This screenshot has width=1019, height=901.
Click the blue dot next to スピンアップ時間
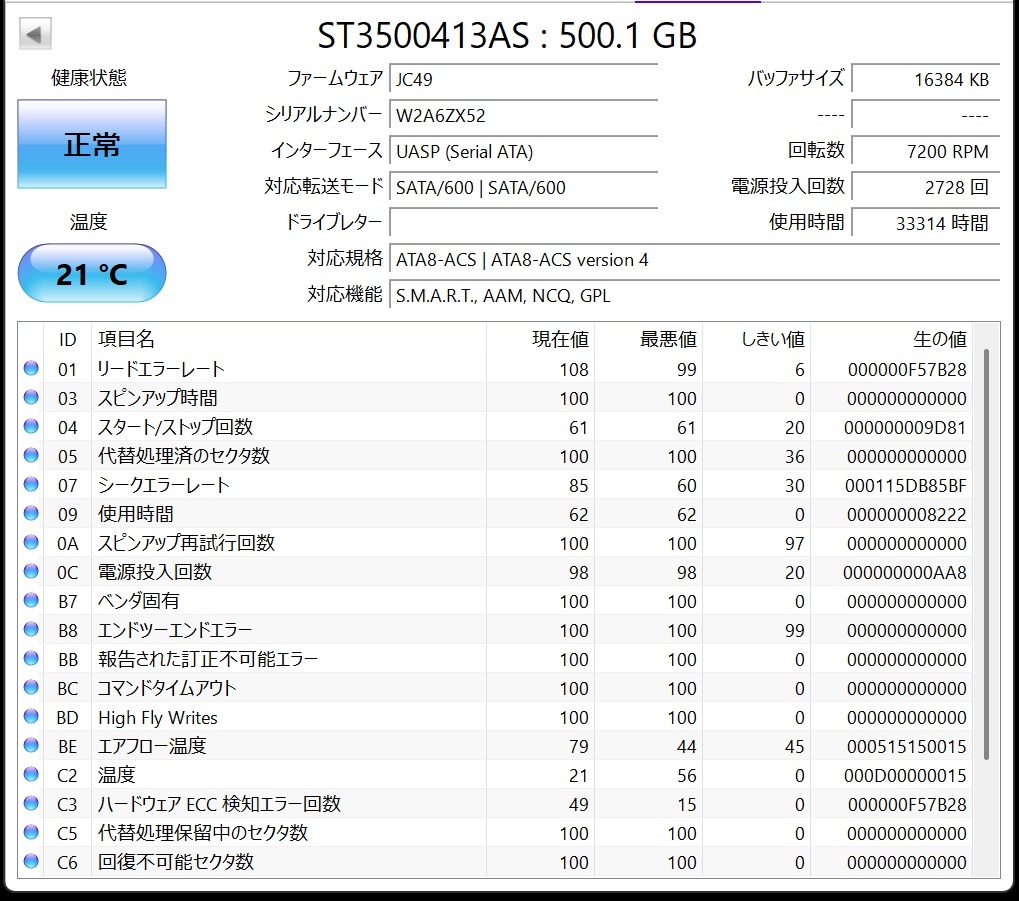click(30, 398)
